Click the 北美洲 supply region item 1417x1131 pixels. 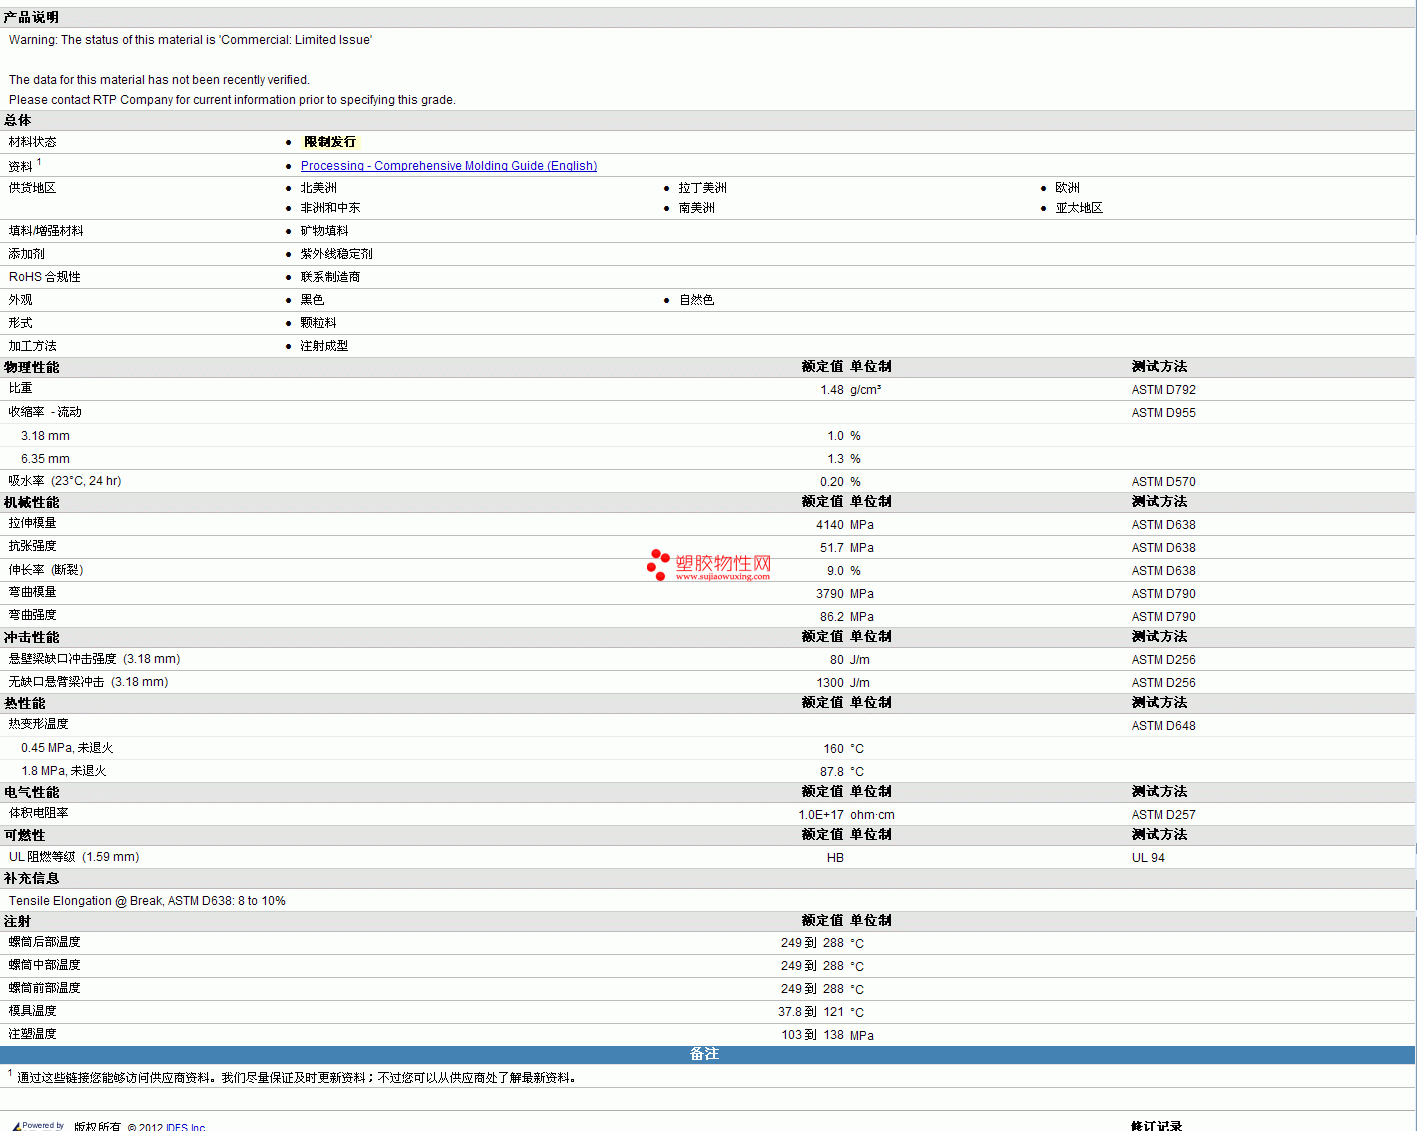tap(318, 188)
